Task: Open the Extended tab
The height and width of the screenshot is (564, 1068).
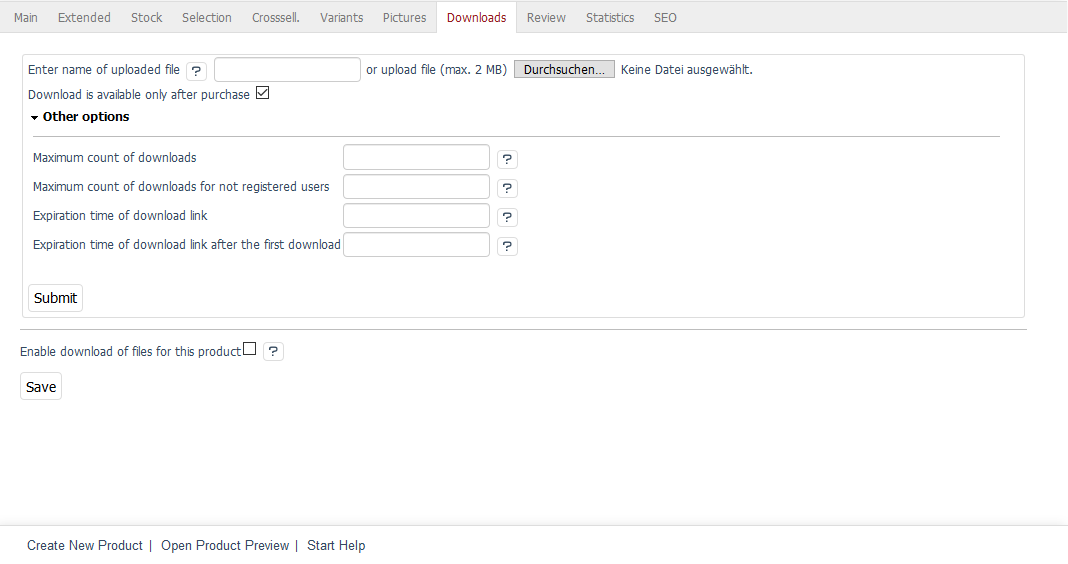Action: (84, 18)
